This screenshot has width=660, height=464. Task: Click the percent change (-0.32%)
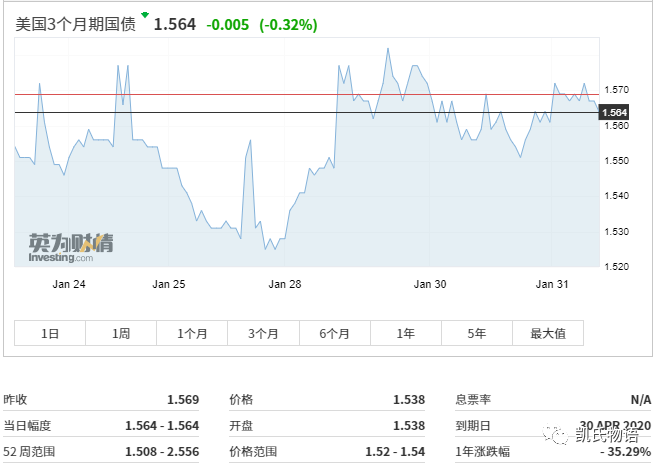point(288,25)
